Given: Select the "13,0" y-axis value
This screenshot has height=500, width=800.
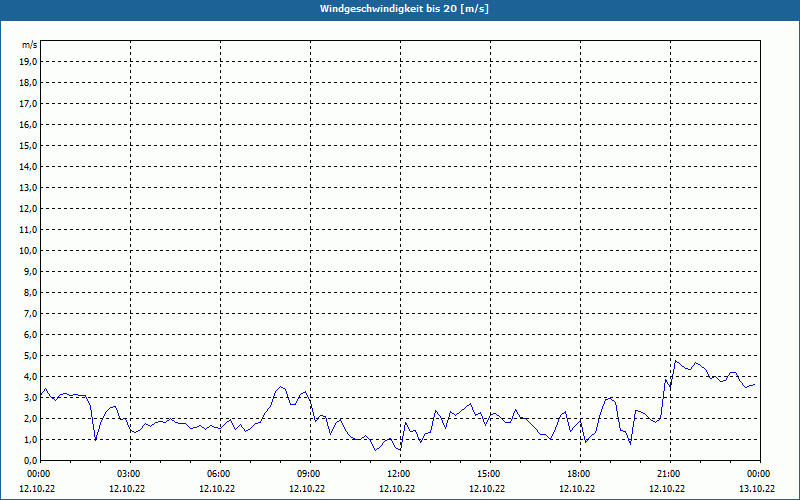Looking at the screenshot, I should (28, 187).
